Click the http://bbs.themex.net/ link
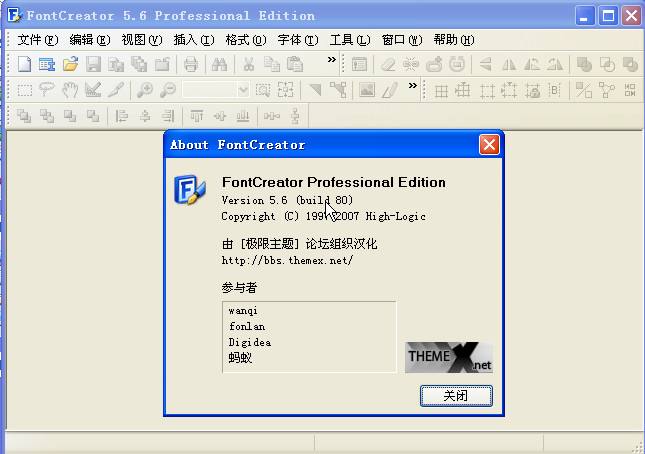The height and width of the screenshot is (454, 645). [287, 260]
